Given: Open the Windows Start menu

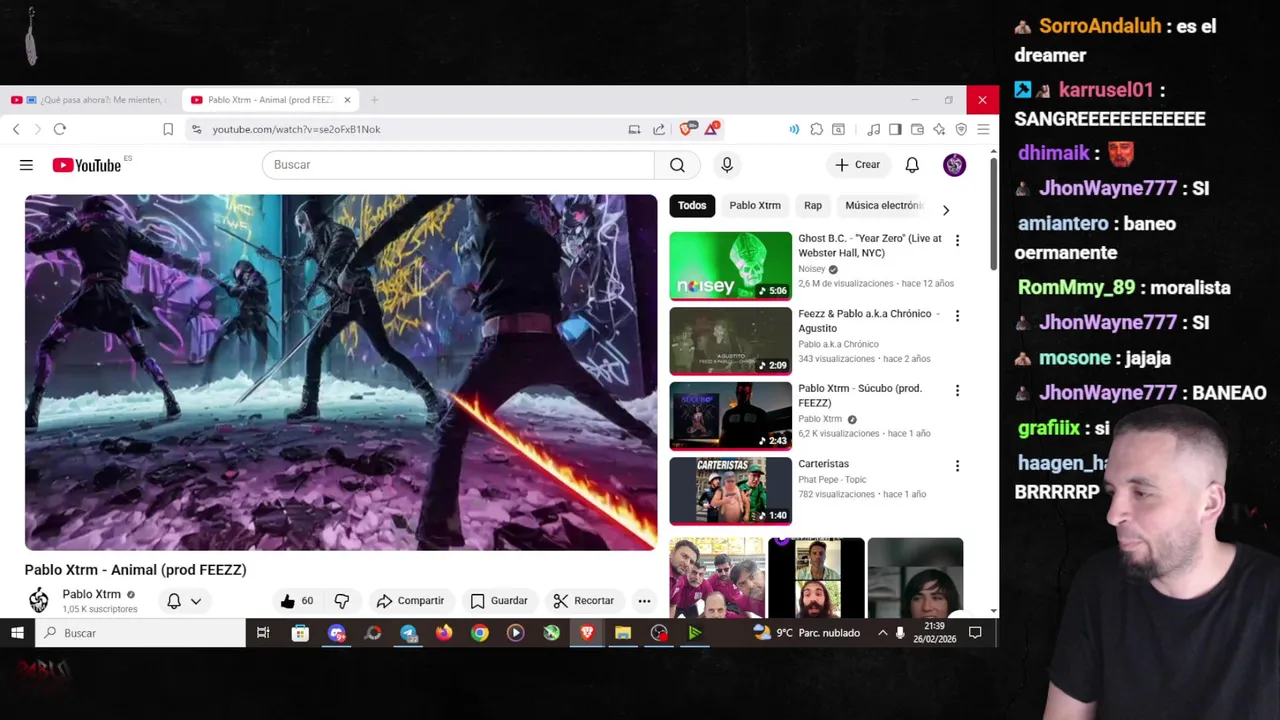Looking at the screenshot, I should [17, 633].
